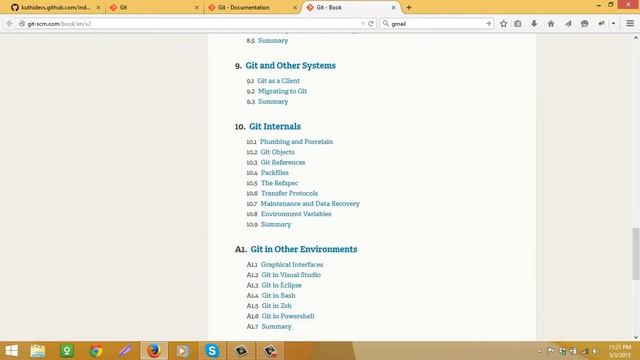
Task: Click the volume icon in system tray
Action: pos(596,351)
